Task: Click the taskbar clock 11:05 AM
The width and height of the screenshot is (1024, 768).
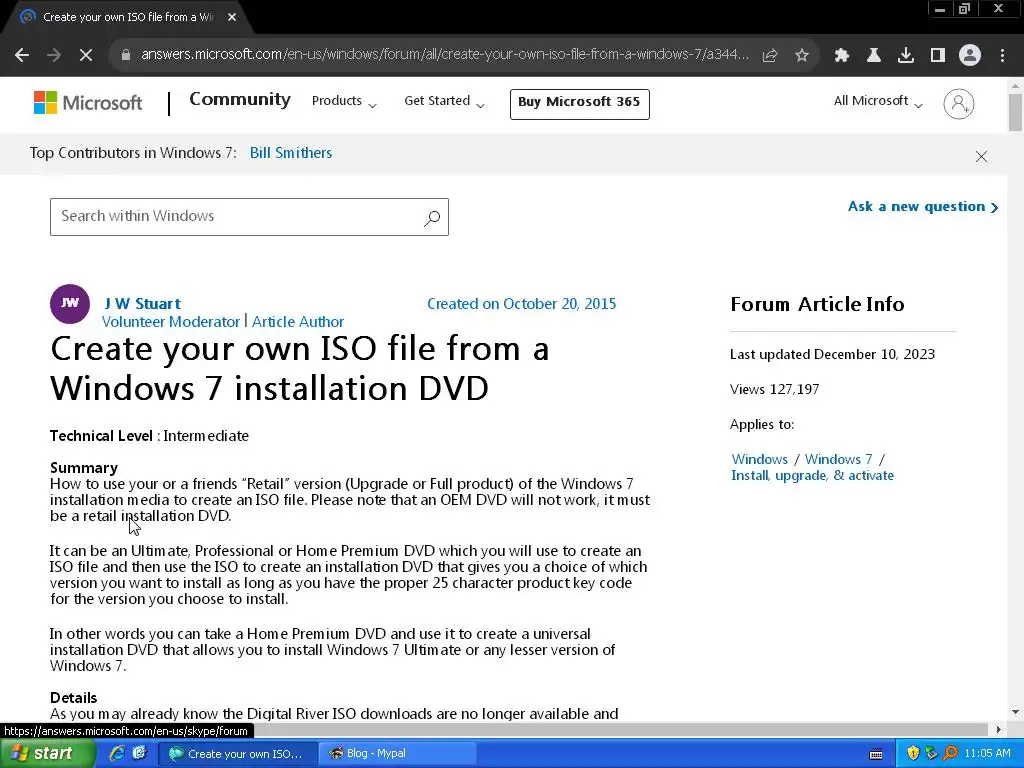Action: (987, 754)
